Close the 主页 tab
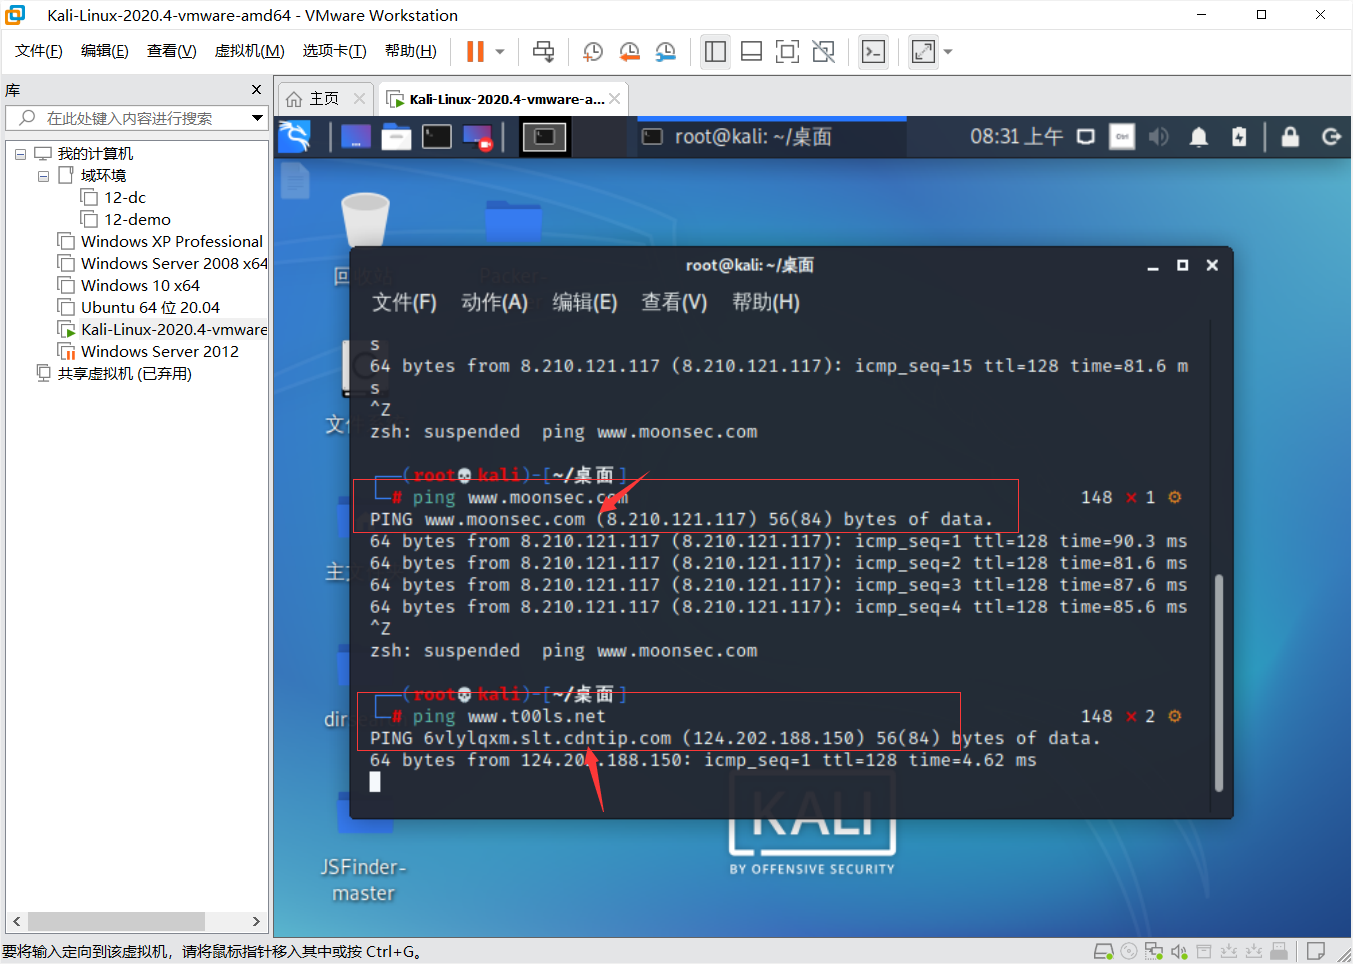Screen dimensions: 1353x964 tap(359, 98)
